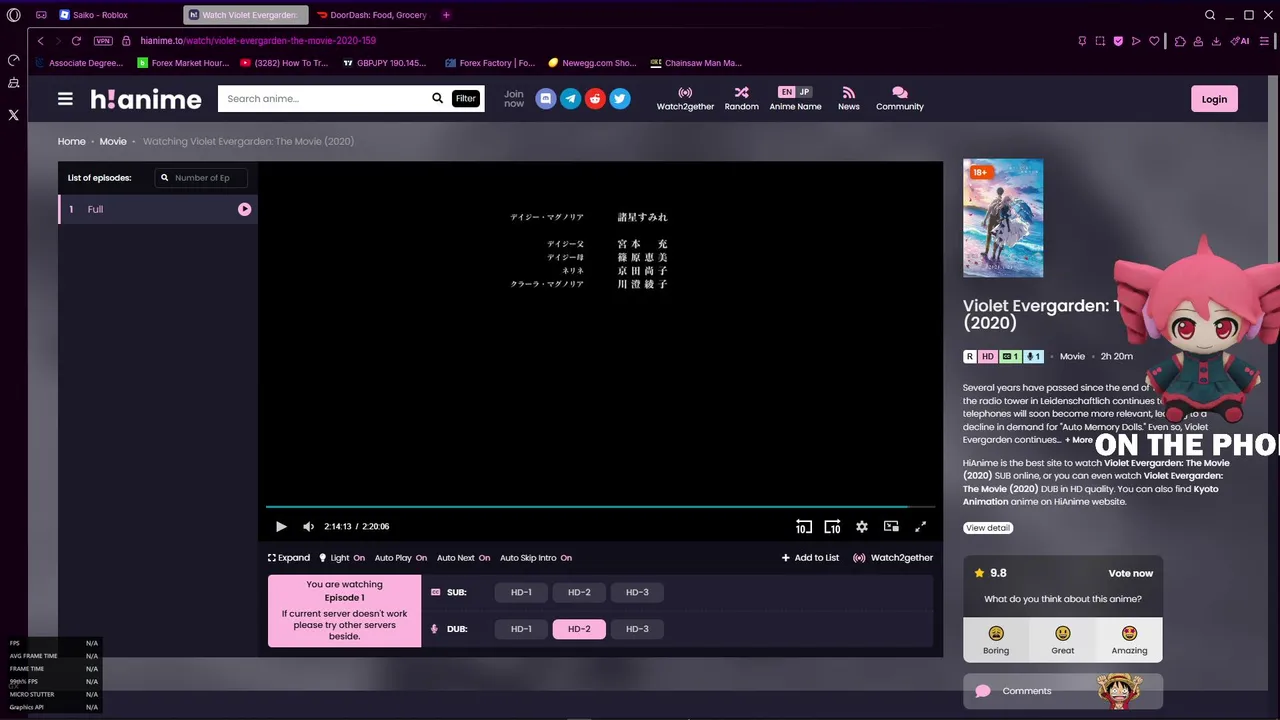Go to HiAnime logo homepage
This screenshot has height=720, width=1280.
[146, 99]
